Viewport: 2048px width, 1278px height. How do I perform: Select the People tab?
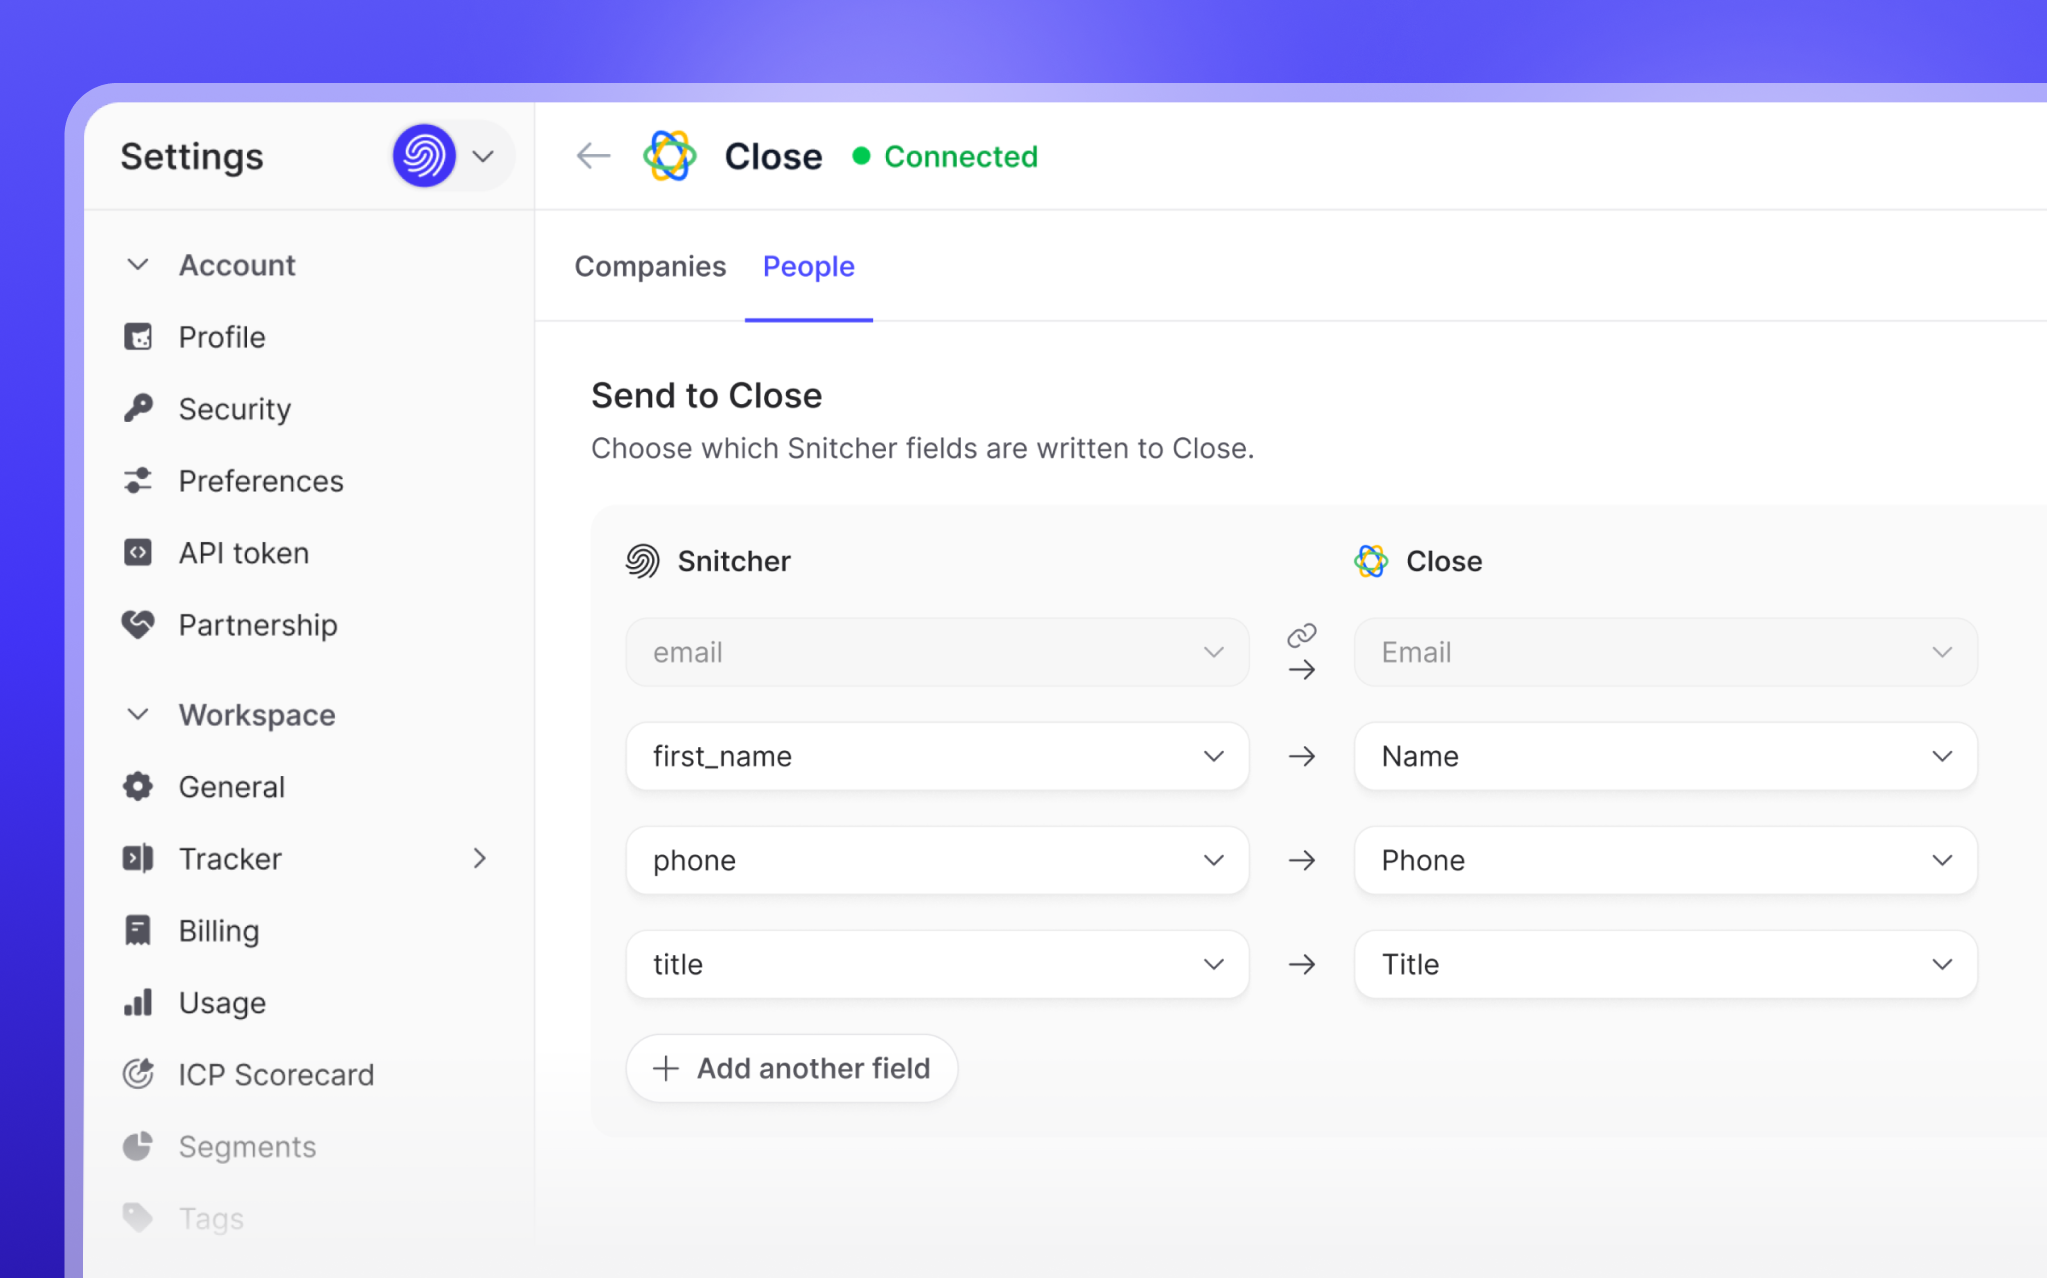808,266
